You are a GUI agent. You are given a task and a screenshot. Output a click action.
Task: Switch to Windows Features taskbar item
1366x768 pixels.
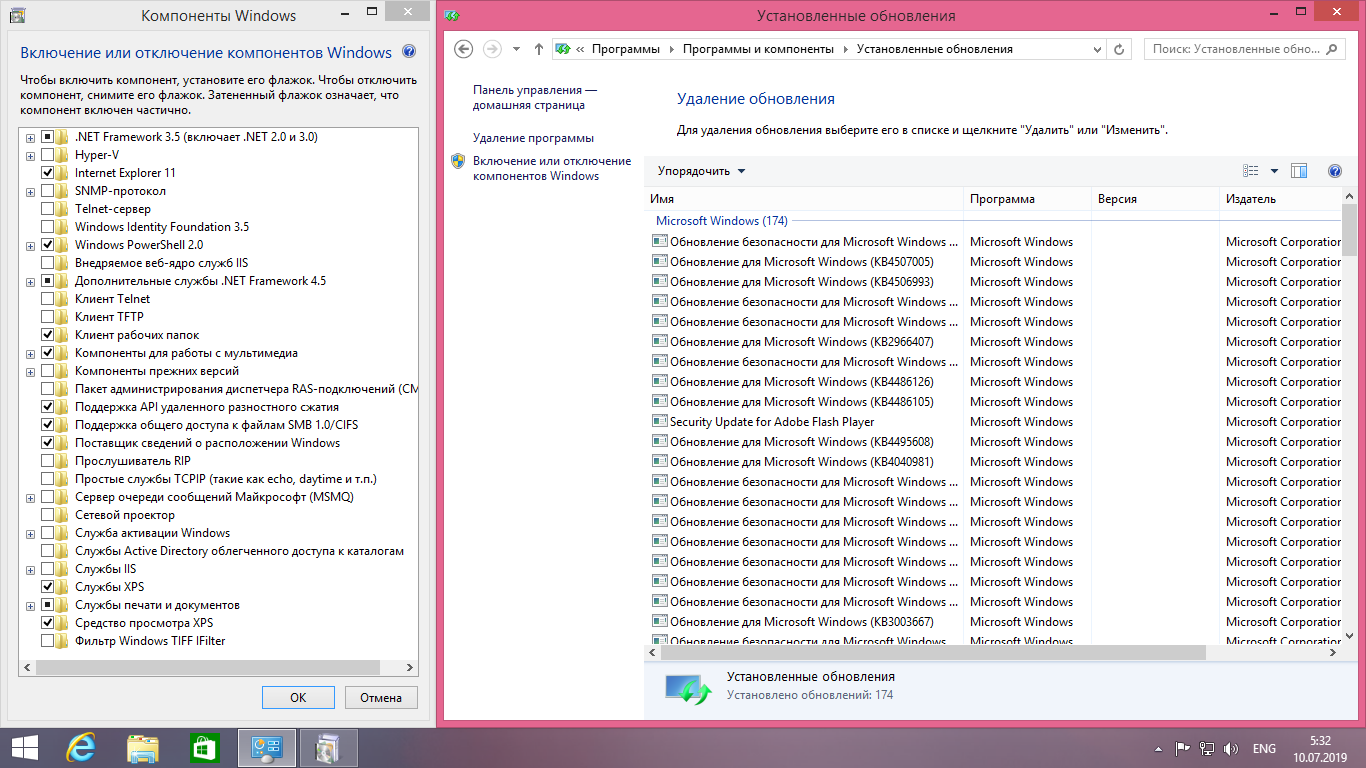(328, 747)
